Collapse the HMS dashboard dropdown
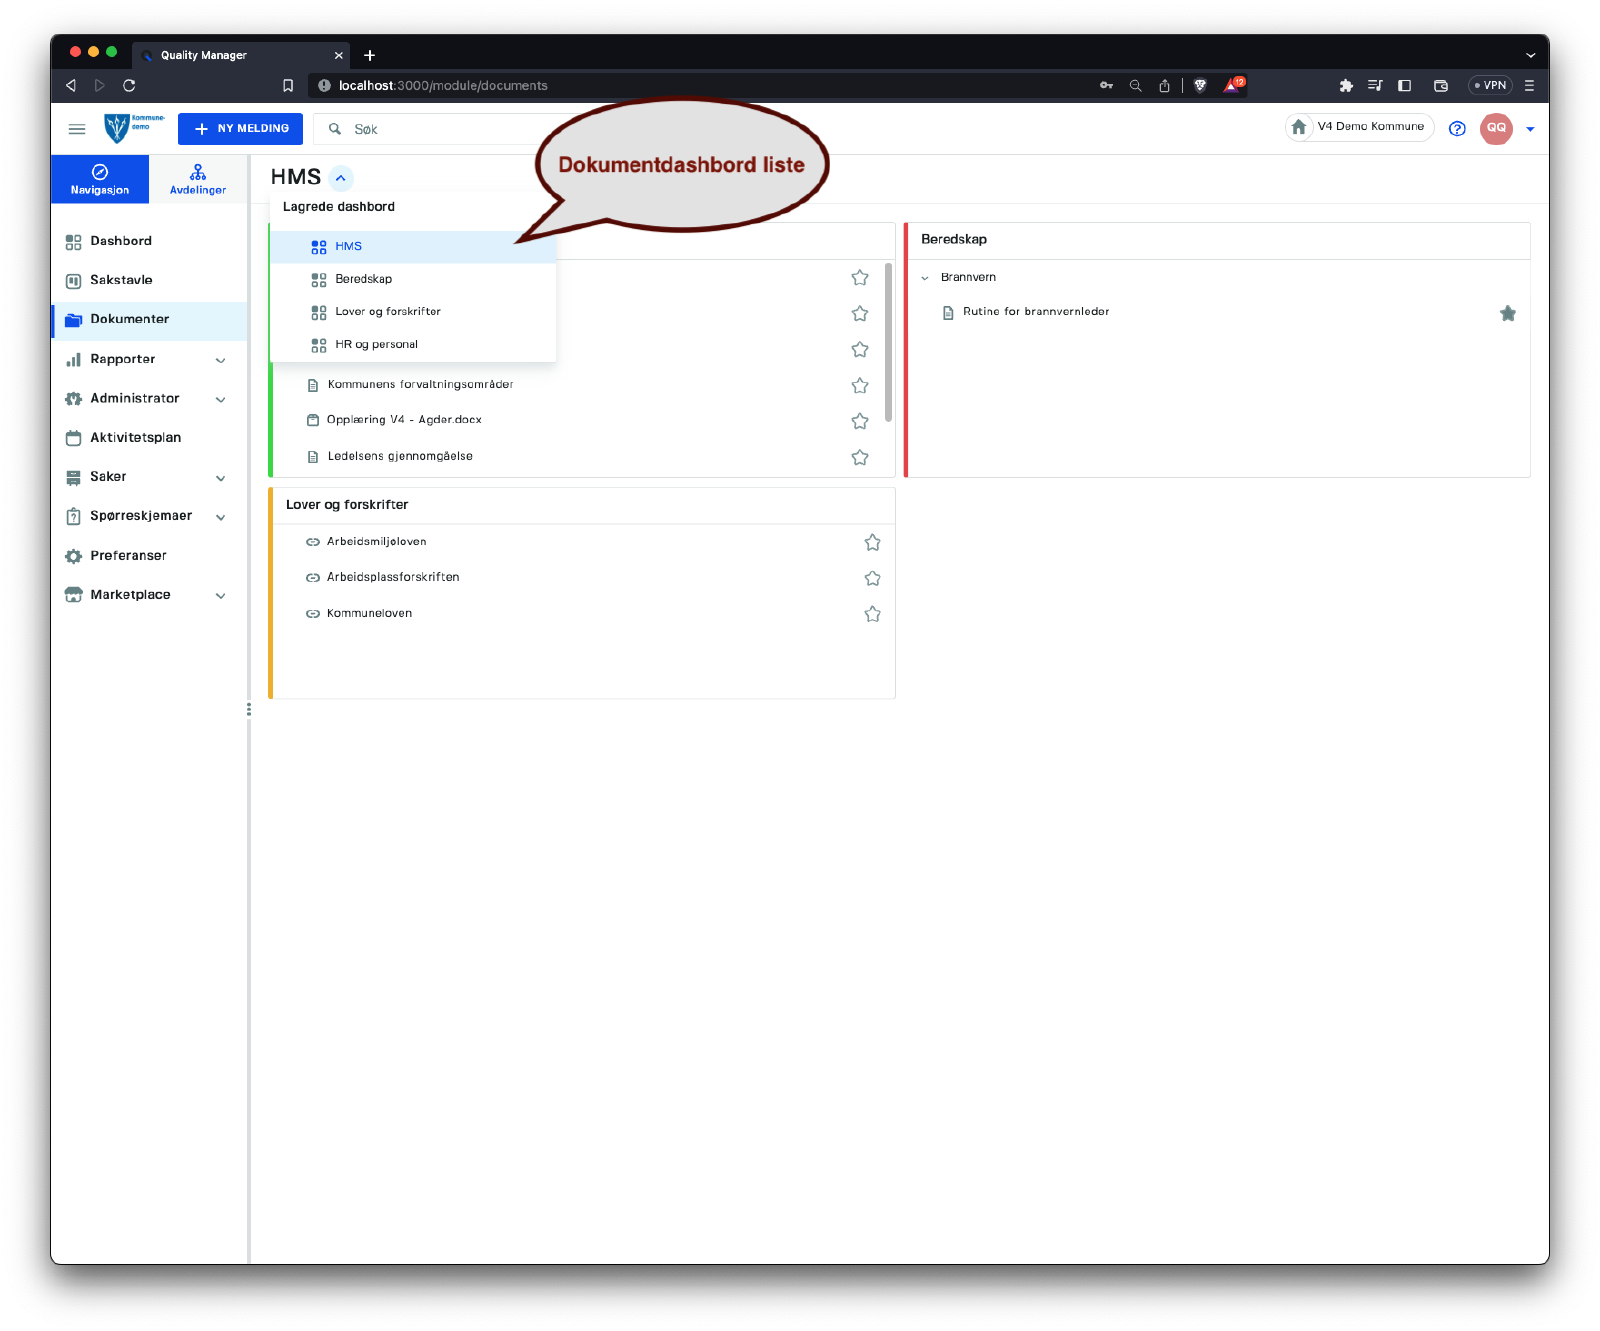1600x1331 pixels. click(x=341, y=178)
